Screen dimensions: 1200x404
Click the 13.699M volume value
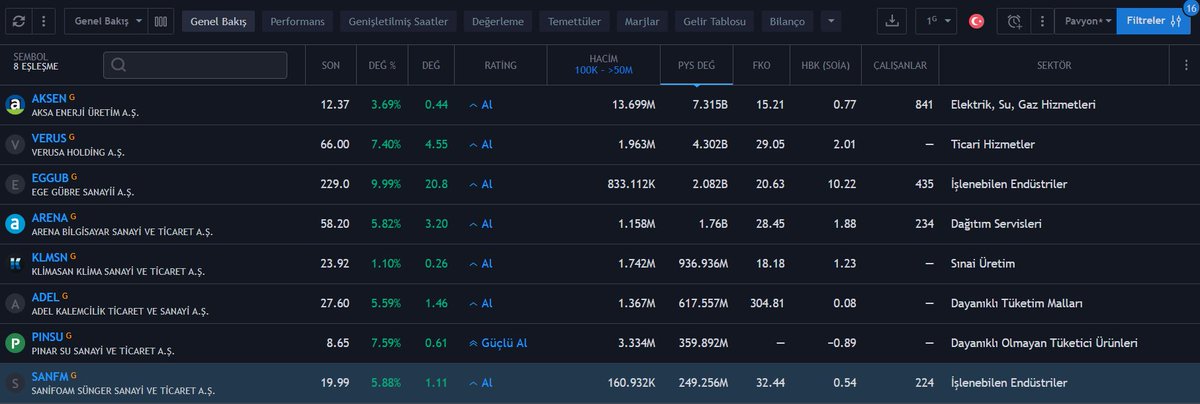point(634,104)
